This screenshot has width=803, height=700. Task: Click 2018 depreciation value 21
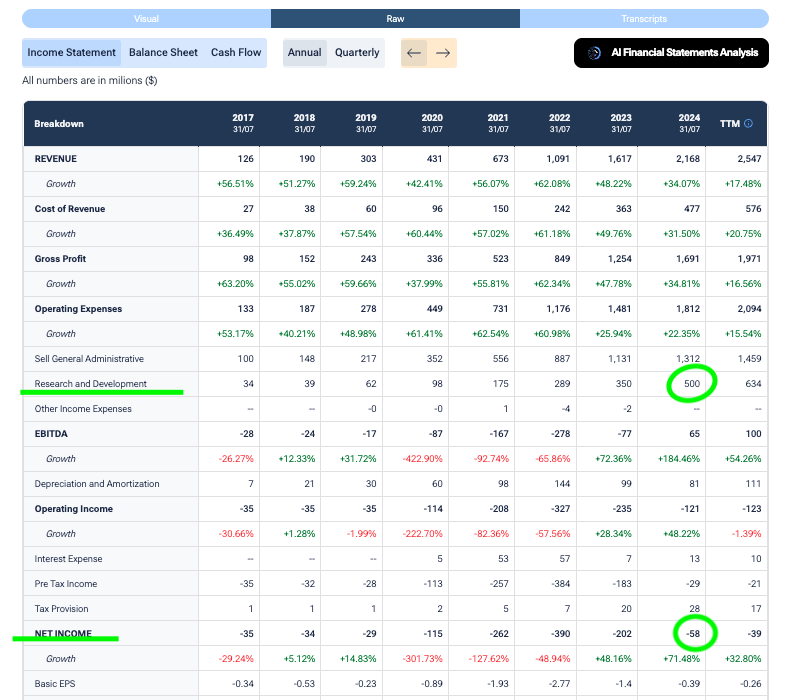pos(309,484)
